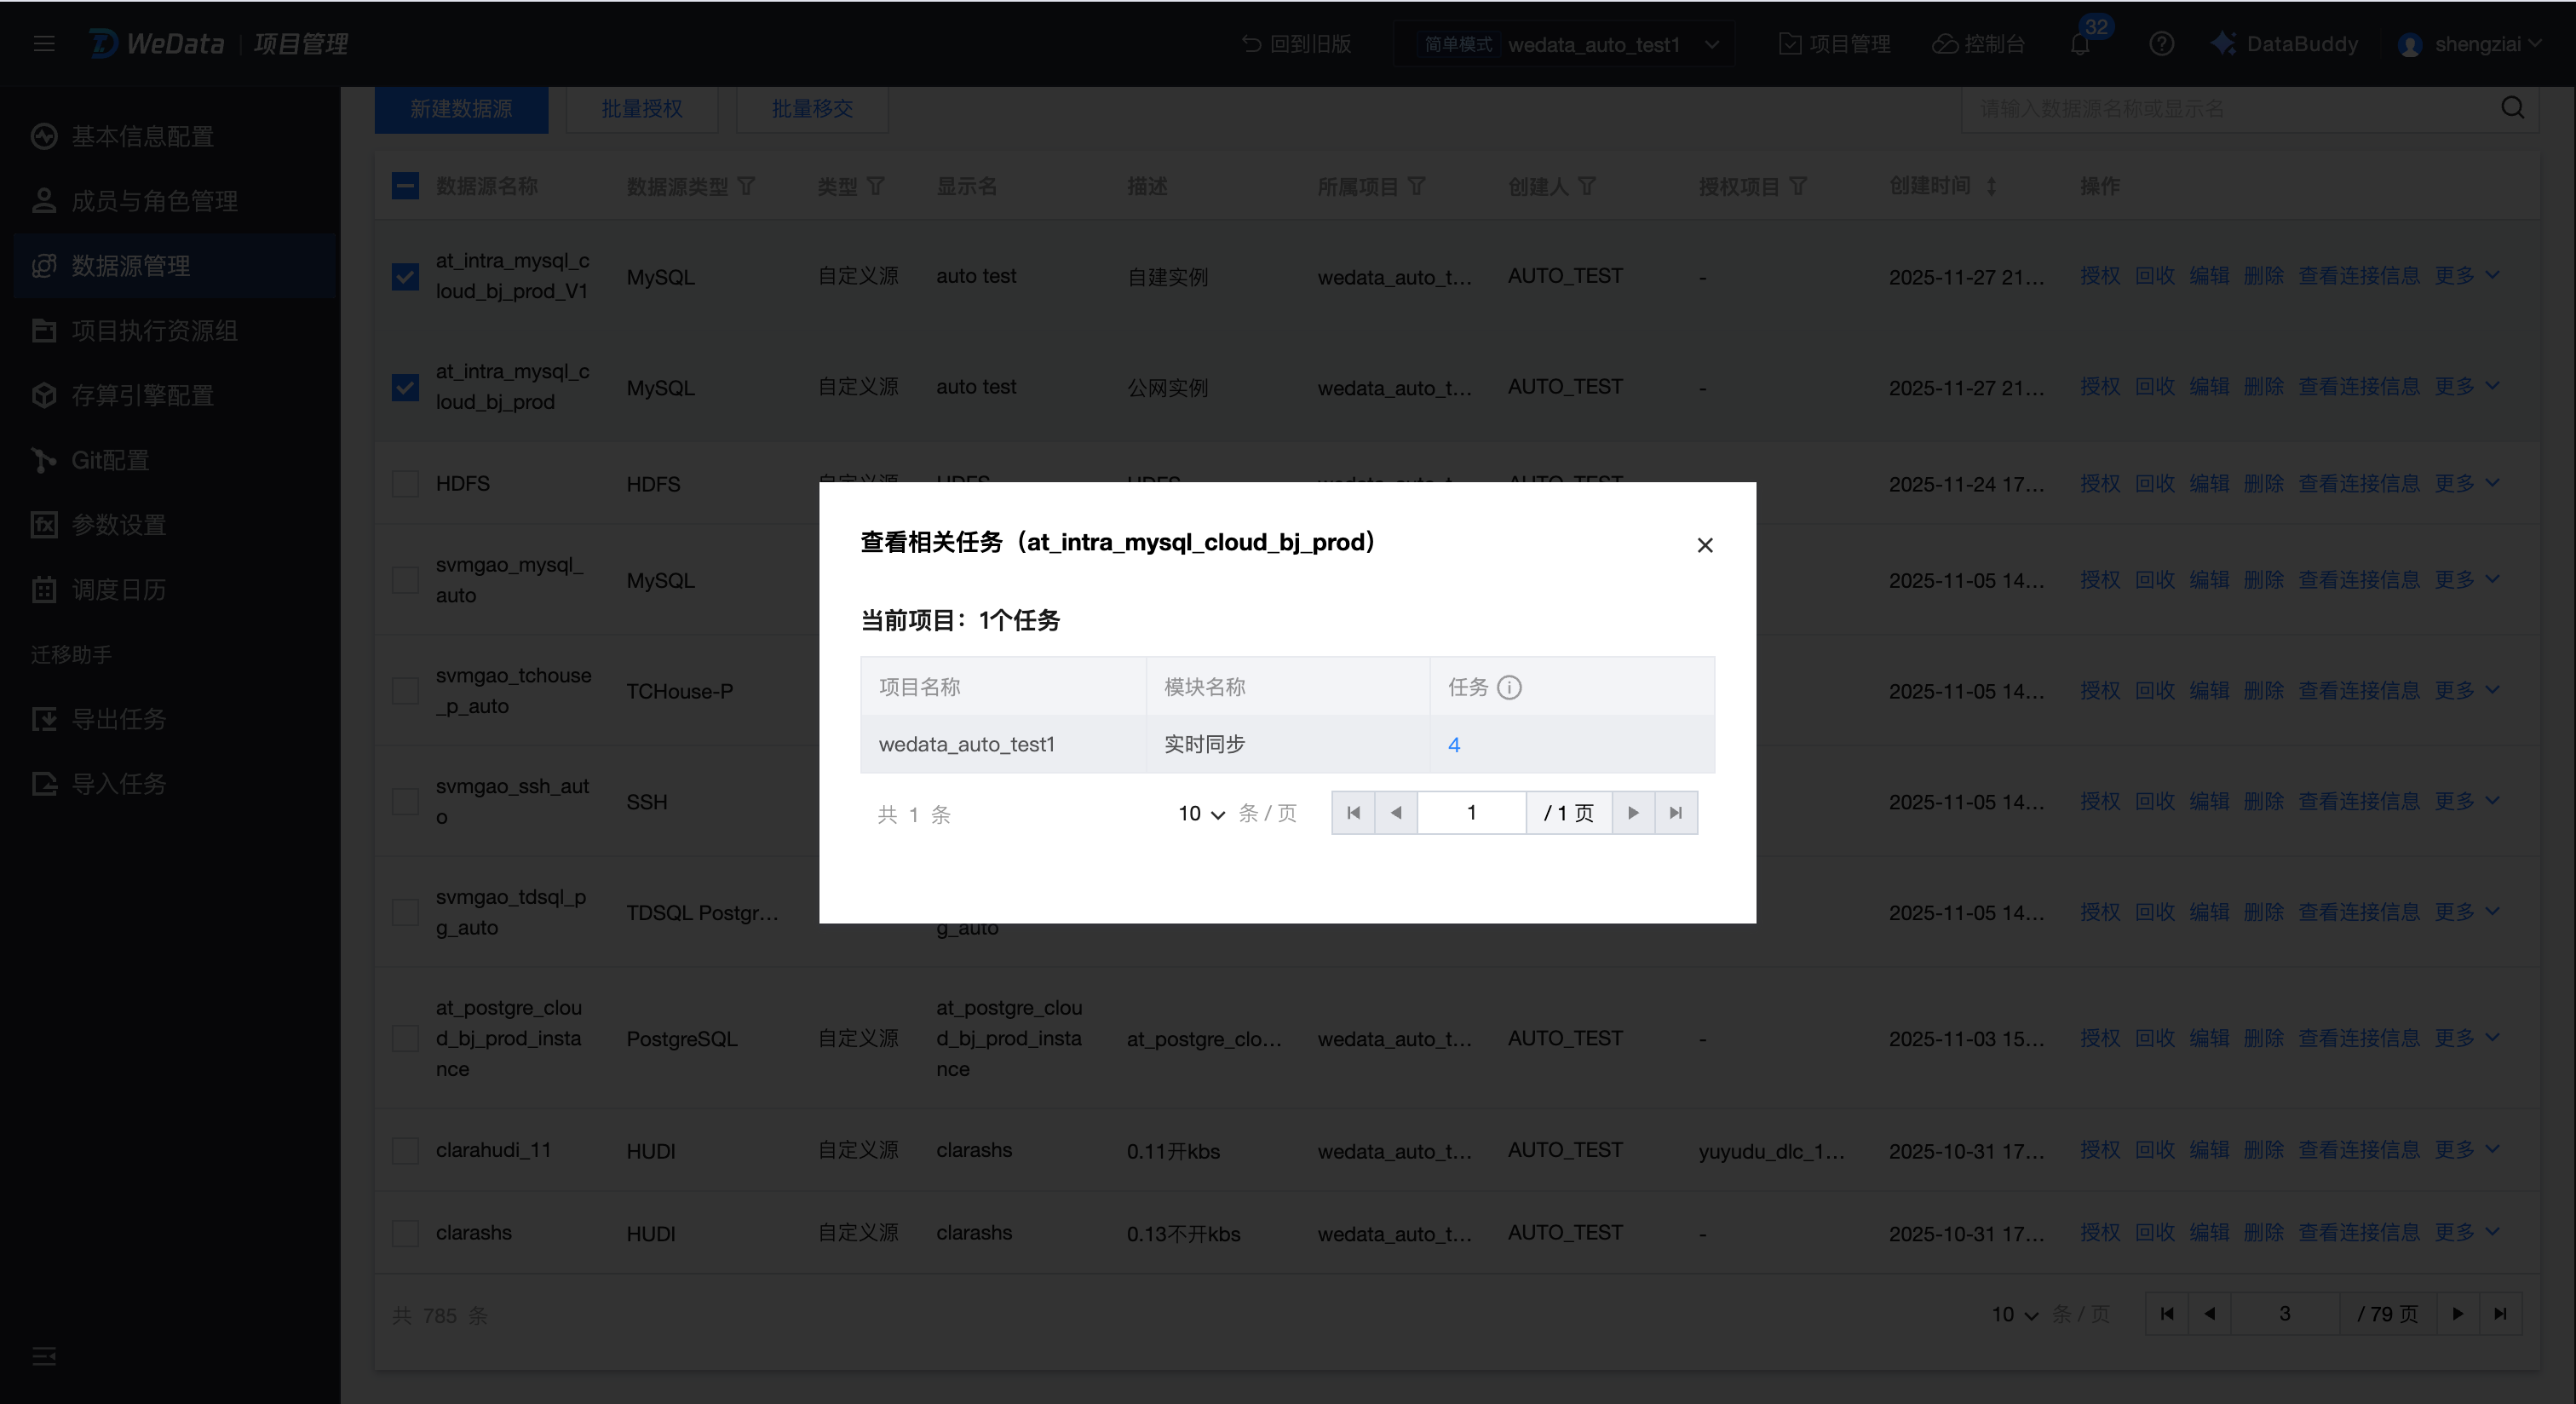Screen dimensions: 2576x1404
Task: Click the info icon next to 任务 header
Action: click(x=1509, y=687)
